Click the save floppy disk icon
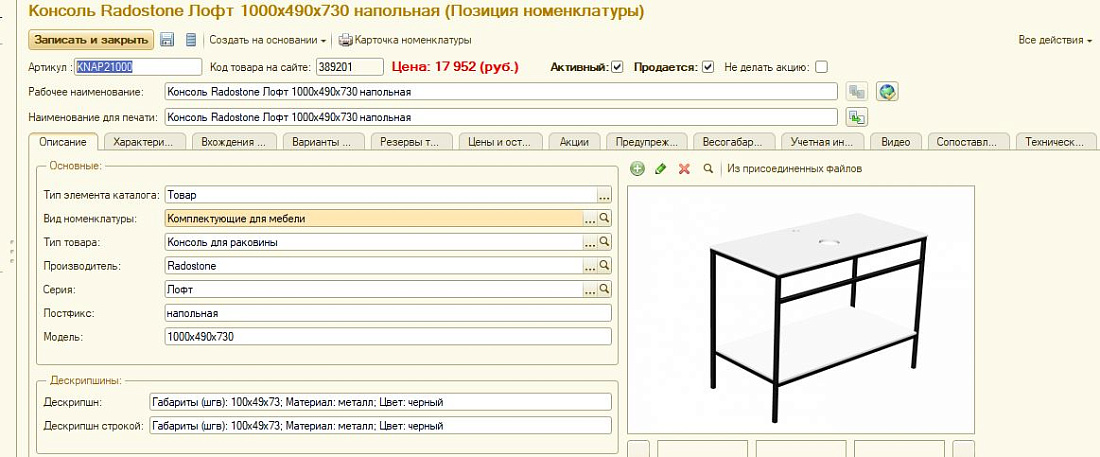1100x457 pixels. (167, 40)
